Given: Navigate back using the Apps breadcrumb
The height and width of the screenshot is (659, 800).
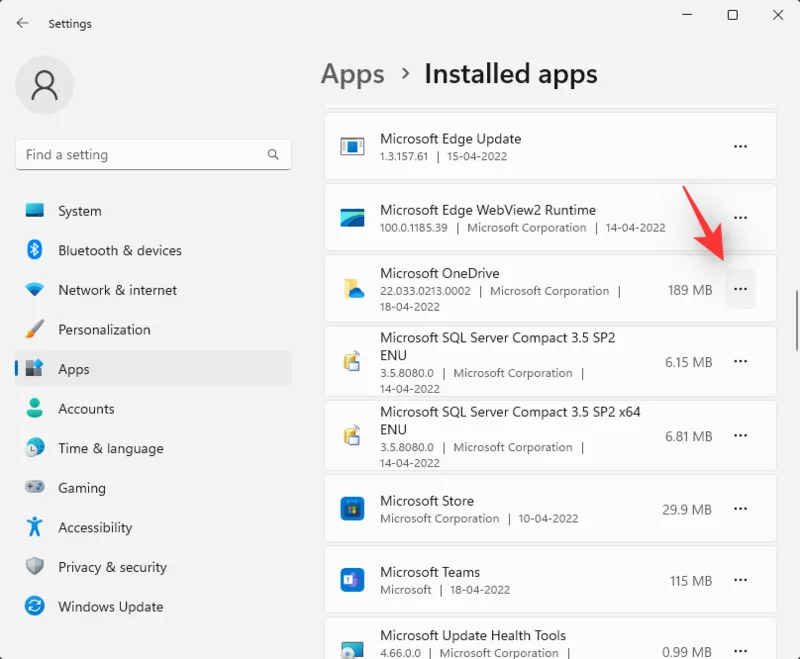Looking at the screenshot, I should point(352,74).
